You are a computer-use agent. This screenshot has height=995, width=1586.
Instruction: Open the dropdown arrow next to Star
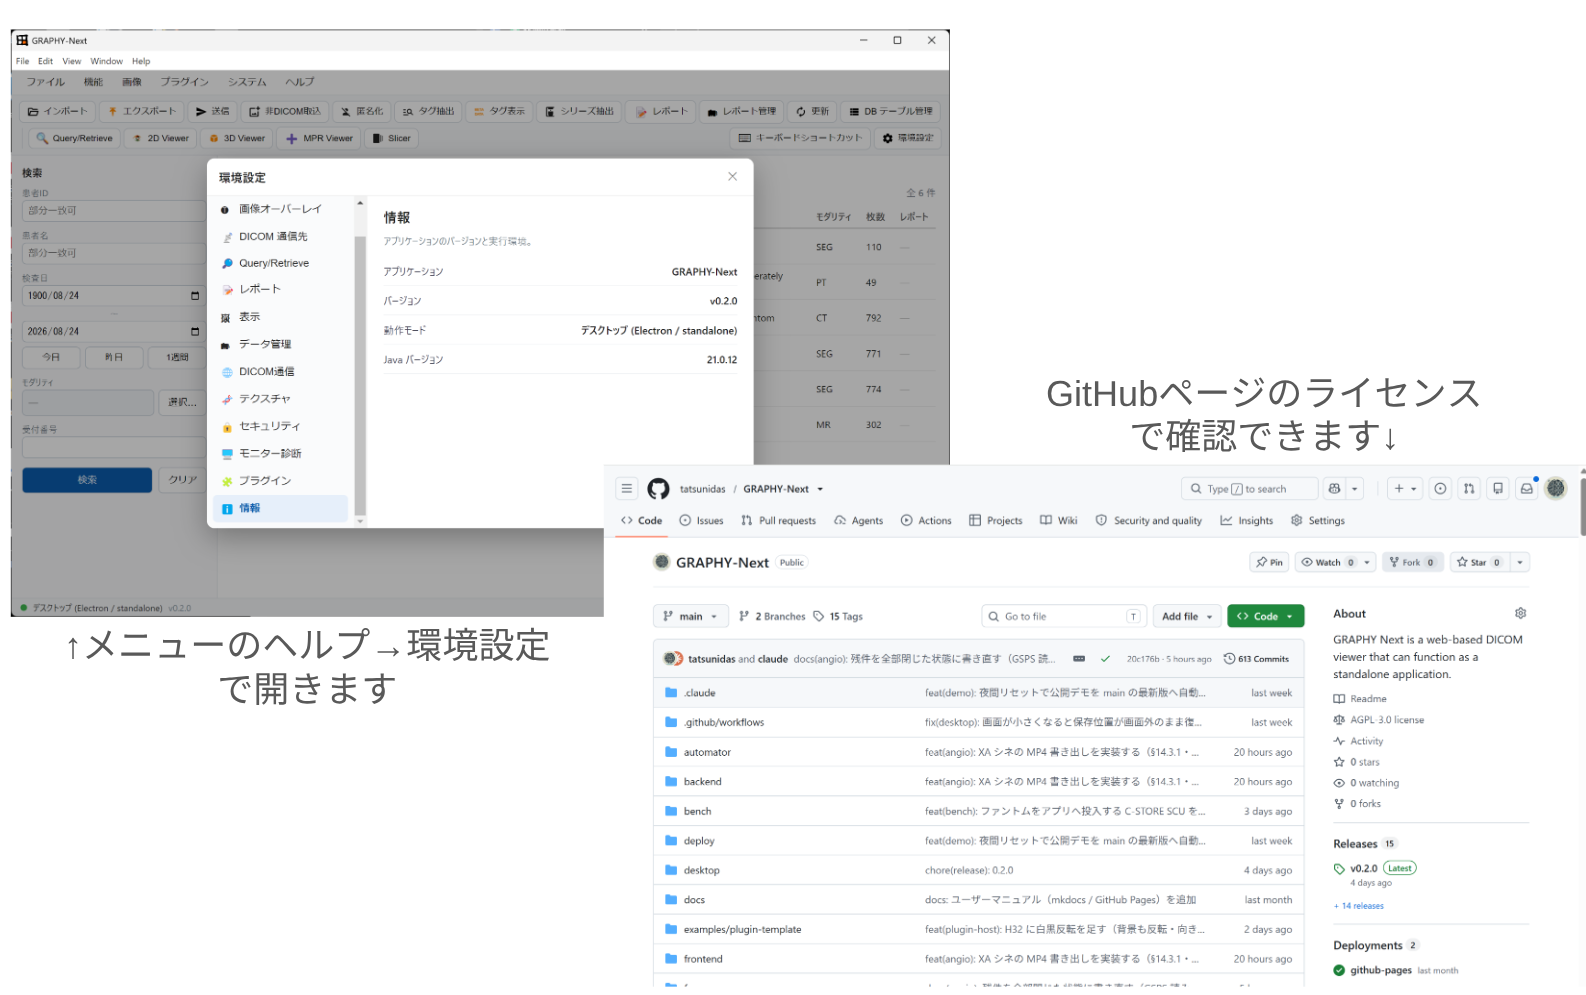point(1520,562)
